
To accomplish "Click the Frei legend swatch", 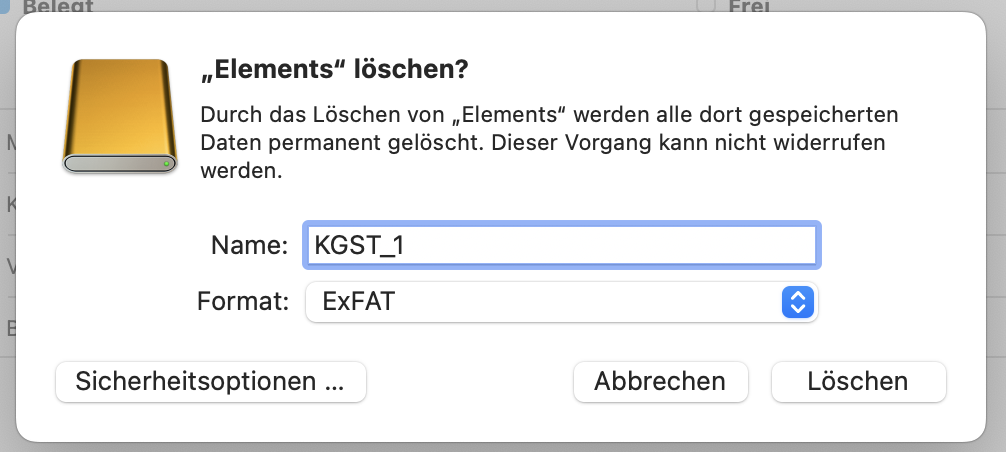I will coord(706,5).
